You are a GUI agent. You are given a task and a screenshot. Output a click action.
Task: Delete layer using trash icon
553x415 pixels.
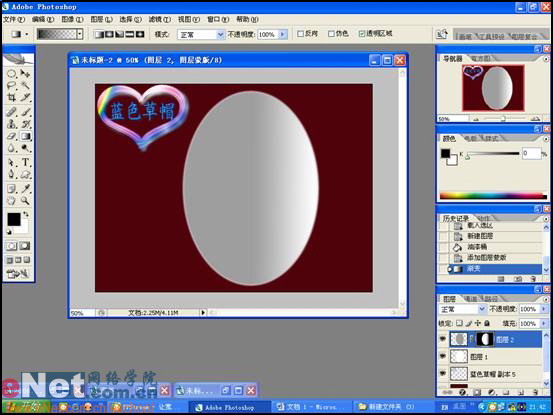tap(535, 392)
